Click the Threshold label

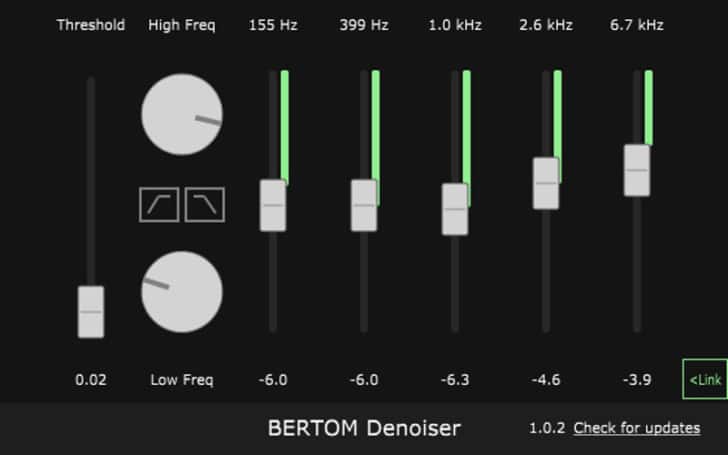[x=91, y=25]
